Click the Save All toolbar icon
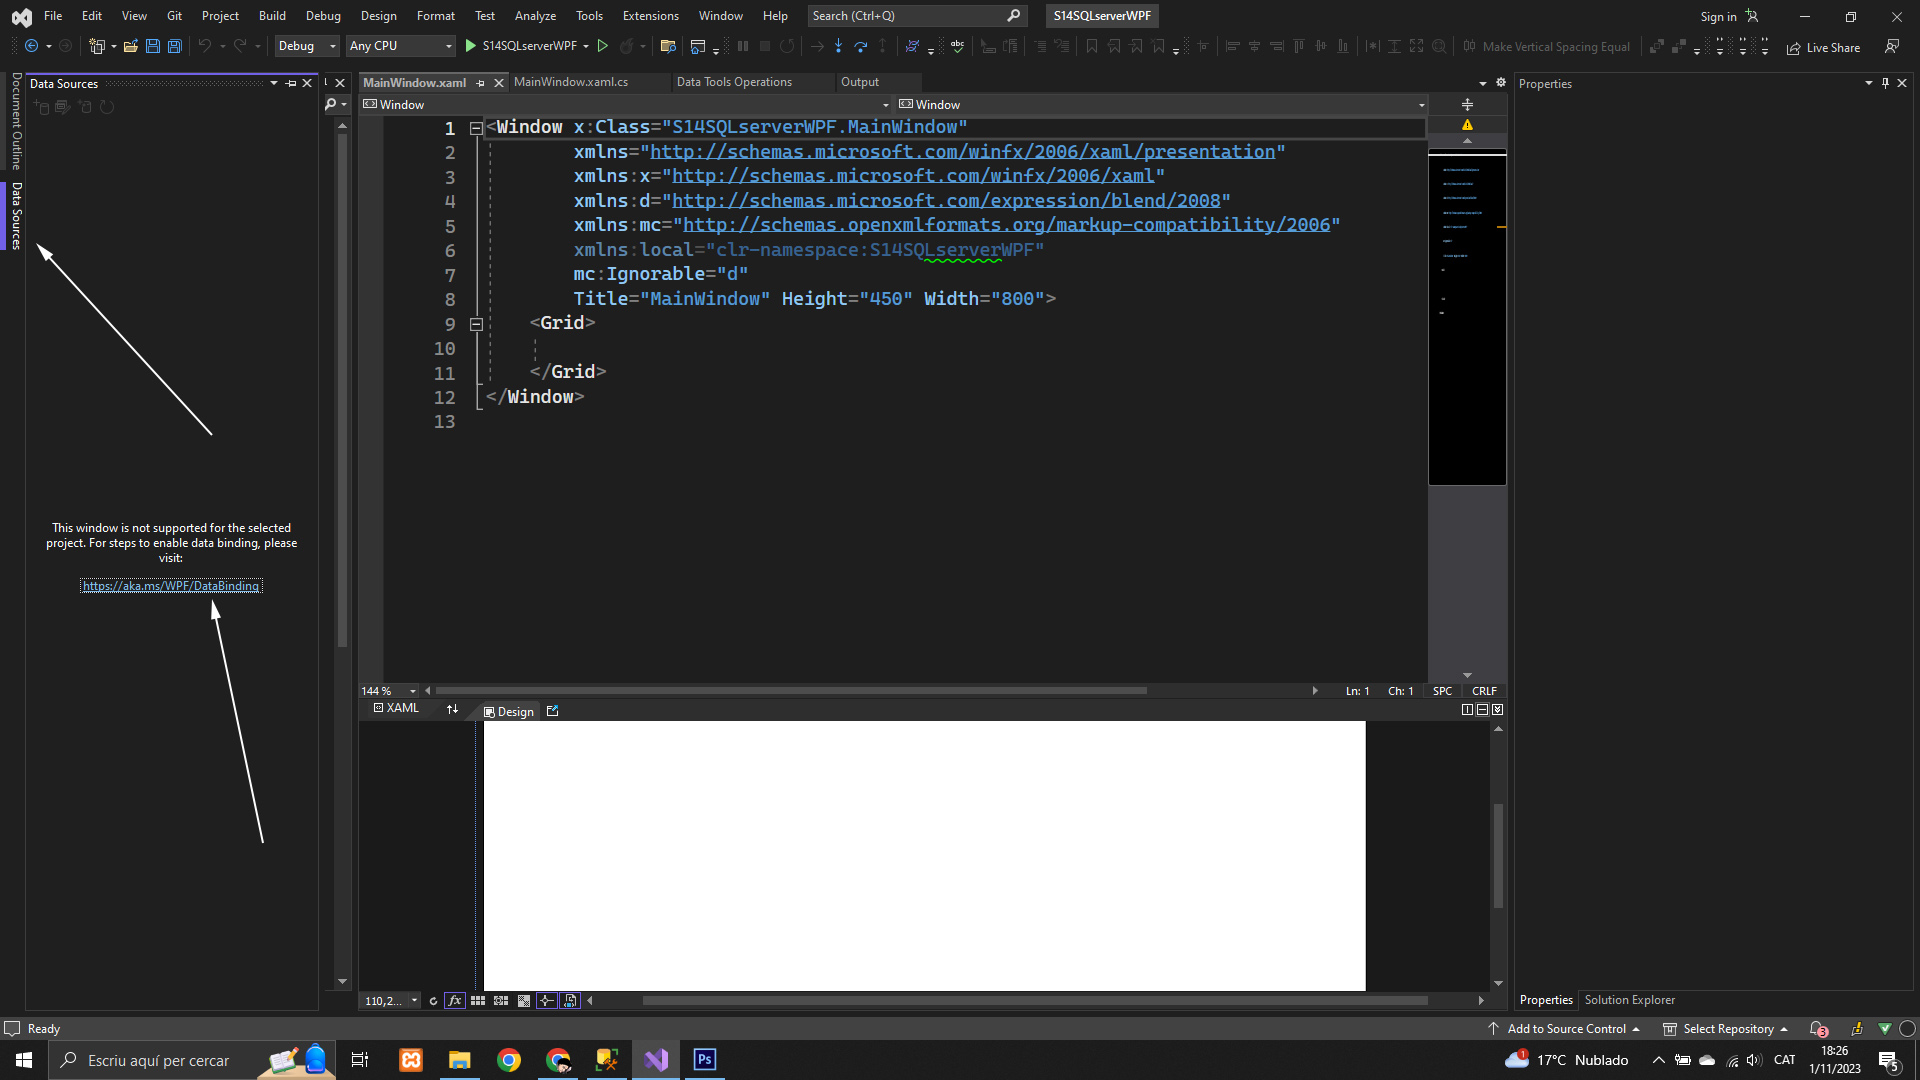Viewport: 1920px width, 1080px height. pos(175,46)
